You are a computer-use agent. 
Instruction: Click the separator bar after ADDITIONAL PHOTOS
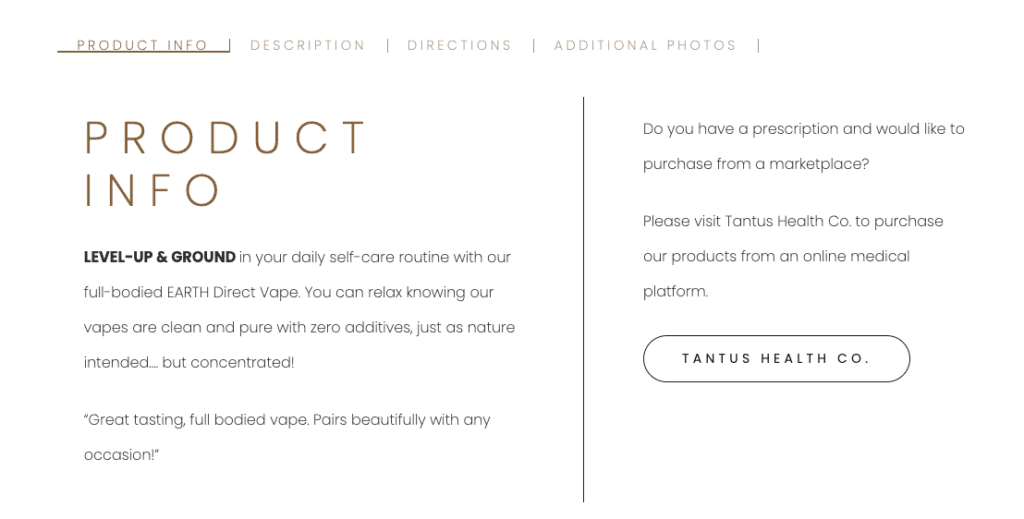pyautogui.click(x=759, y=45)
